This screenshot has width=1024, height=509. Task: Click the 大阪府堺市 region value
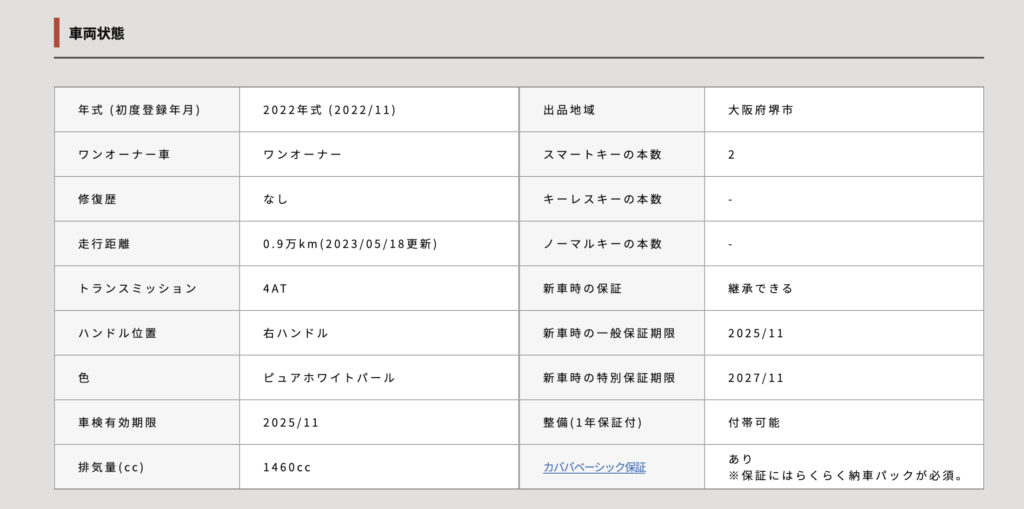click(762, 110)
